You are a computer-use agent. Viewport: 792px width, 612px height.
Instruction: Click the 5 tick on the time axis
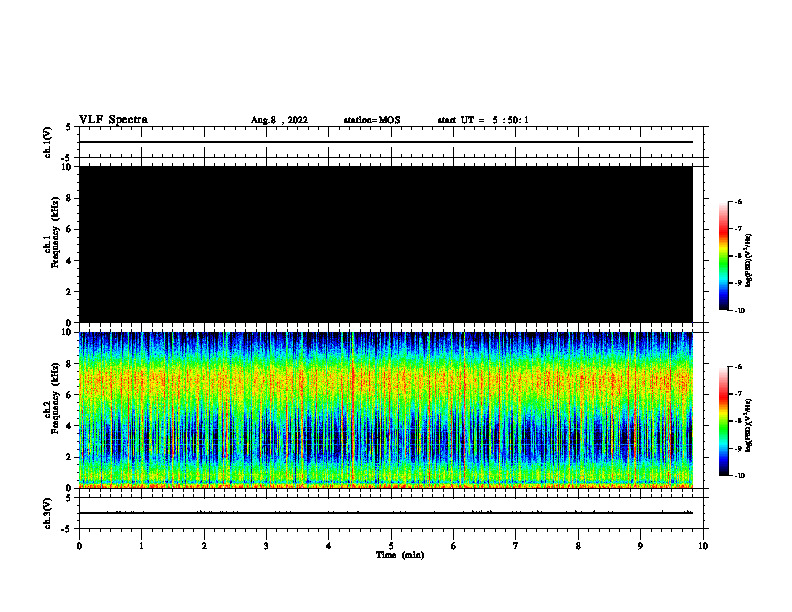[391, 546]
